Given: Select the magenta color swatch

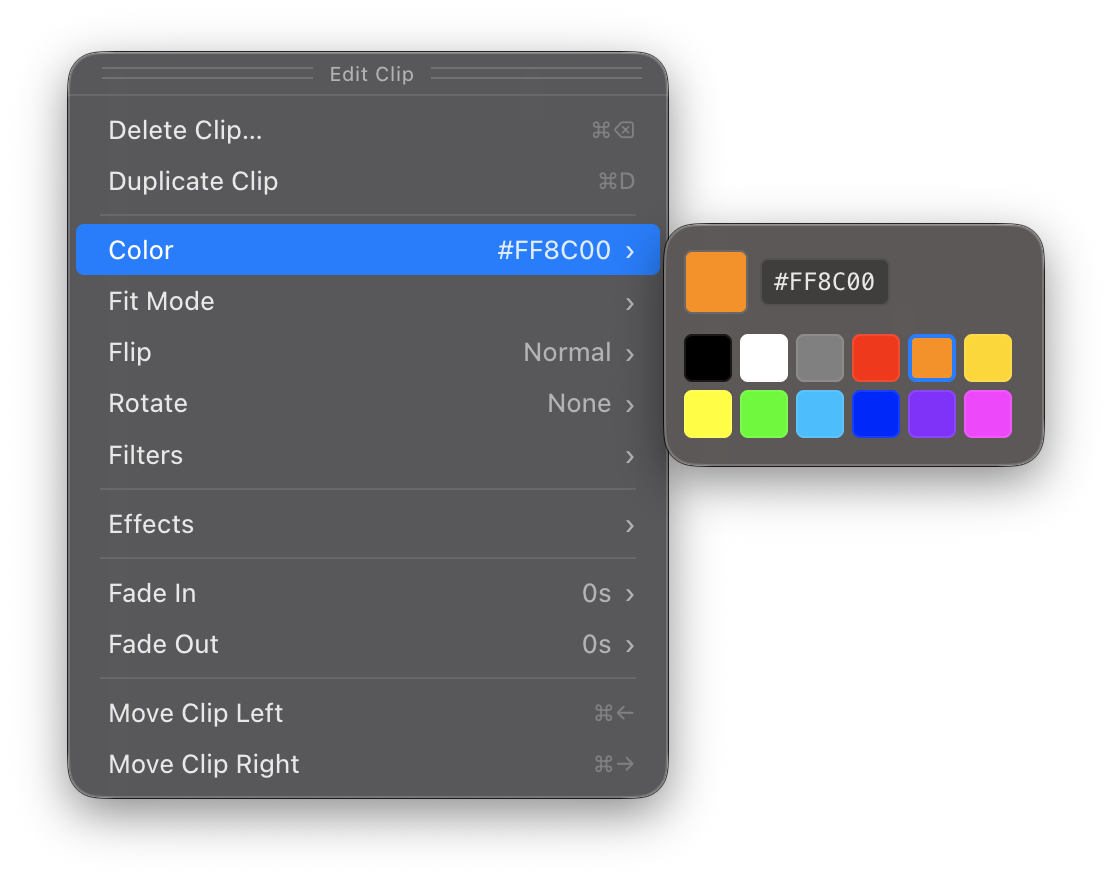Looking at the screenshot, I should pos(988,414).
